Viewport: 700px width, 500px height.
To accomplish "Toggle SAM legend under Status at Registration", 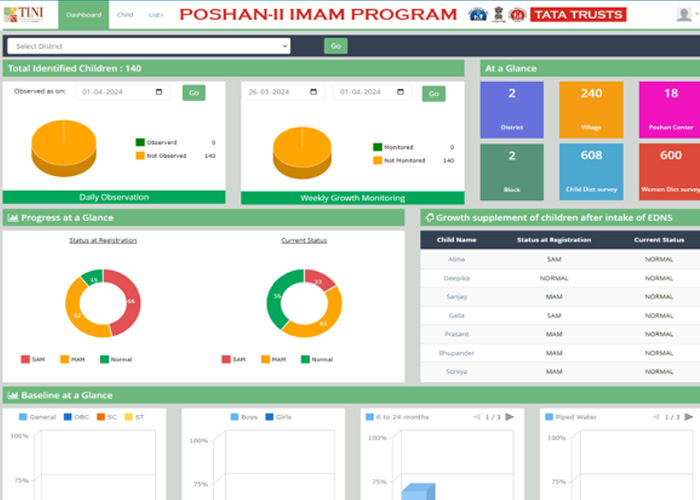I will [x=33, y=359].
